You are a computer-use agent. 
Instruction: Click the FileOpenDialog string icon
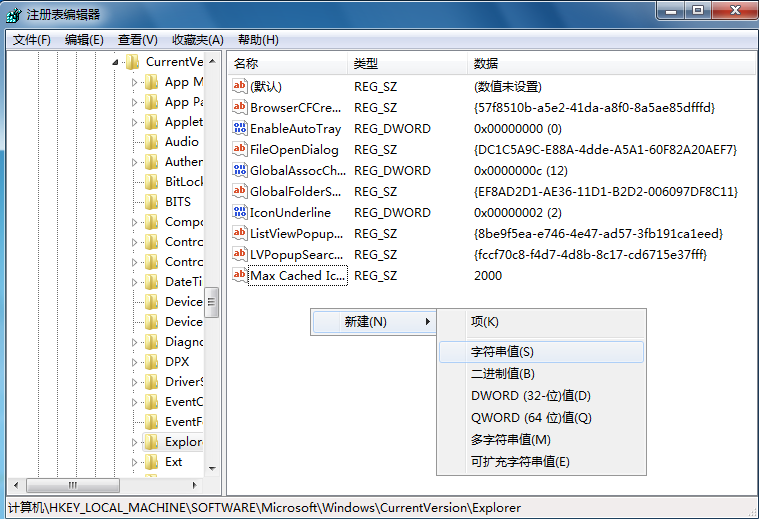pyautogui.click(x=239, y=149)
